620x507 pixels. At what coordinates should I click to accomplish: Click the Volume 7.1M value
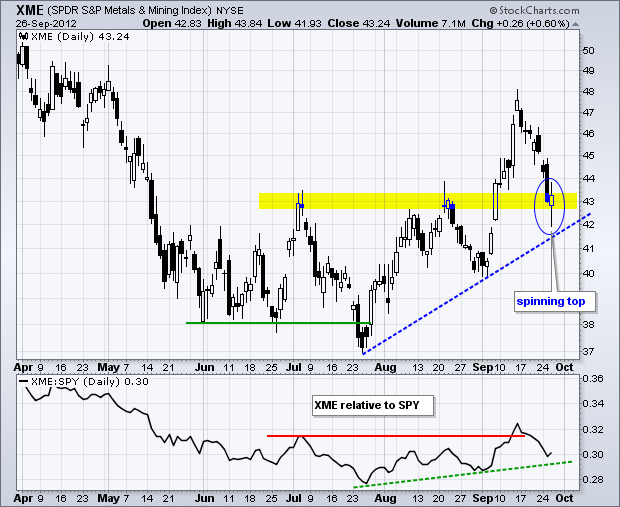coord(431,23)
